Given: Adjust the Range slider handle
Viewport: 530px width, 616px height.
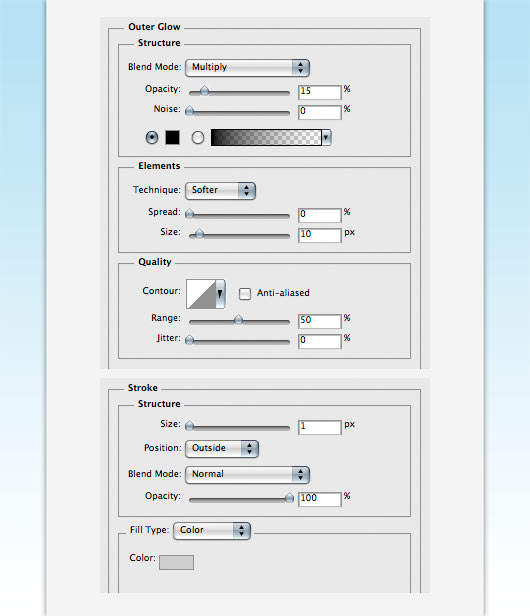Looking at the screenshot, I should (238, 320).
